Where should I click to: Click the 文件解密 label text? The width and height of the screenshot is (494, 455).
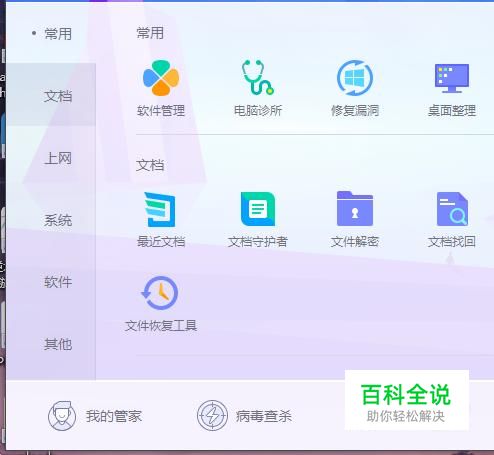pos(355,242)
